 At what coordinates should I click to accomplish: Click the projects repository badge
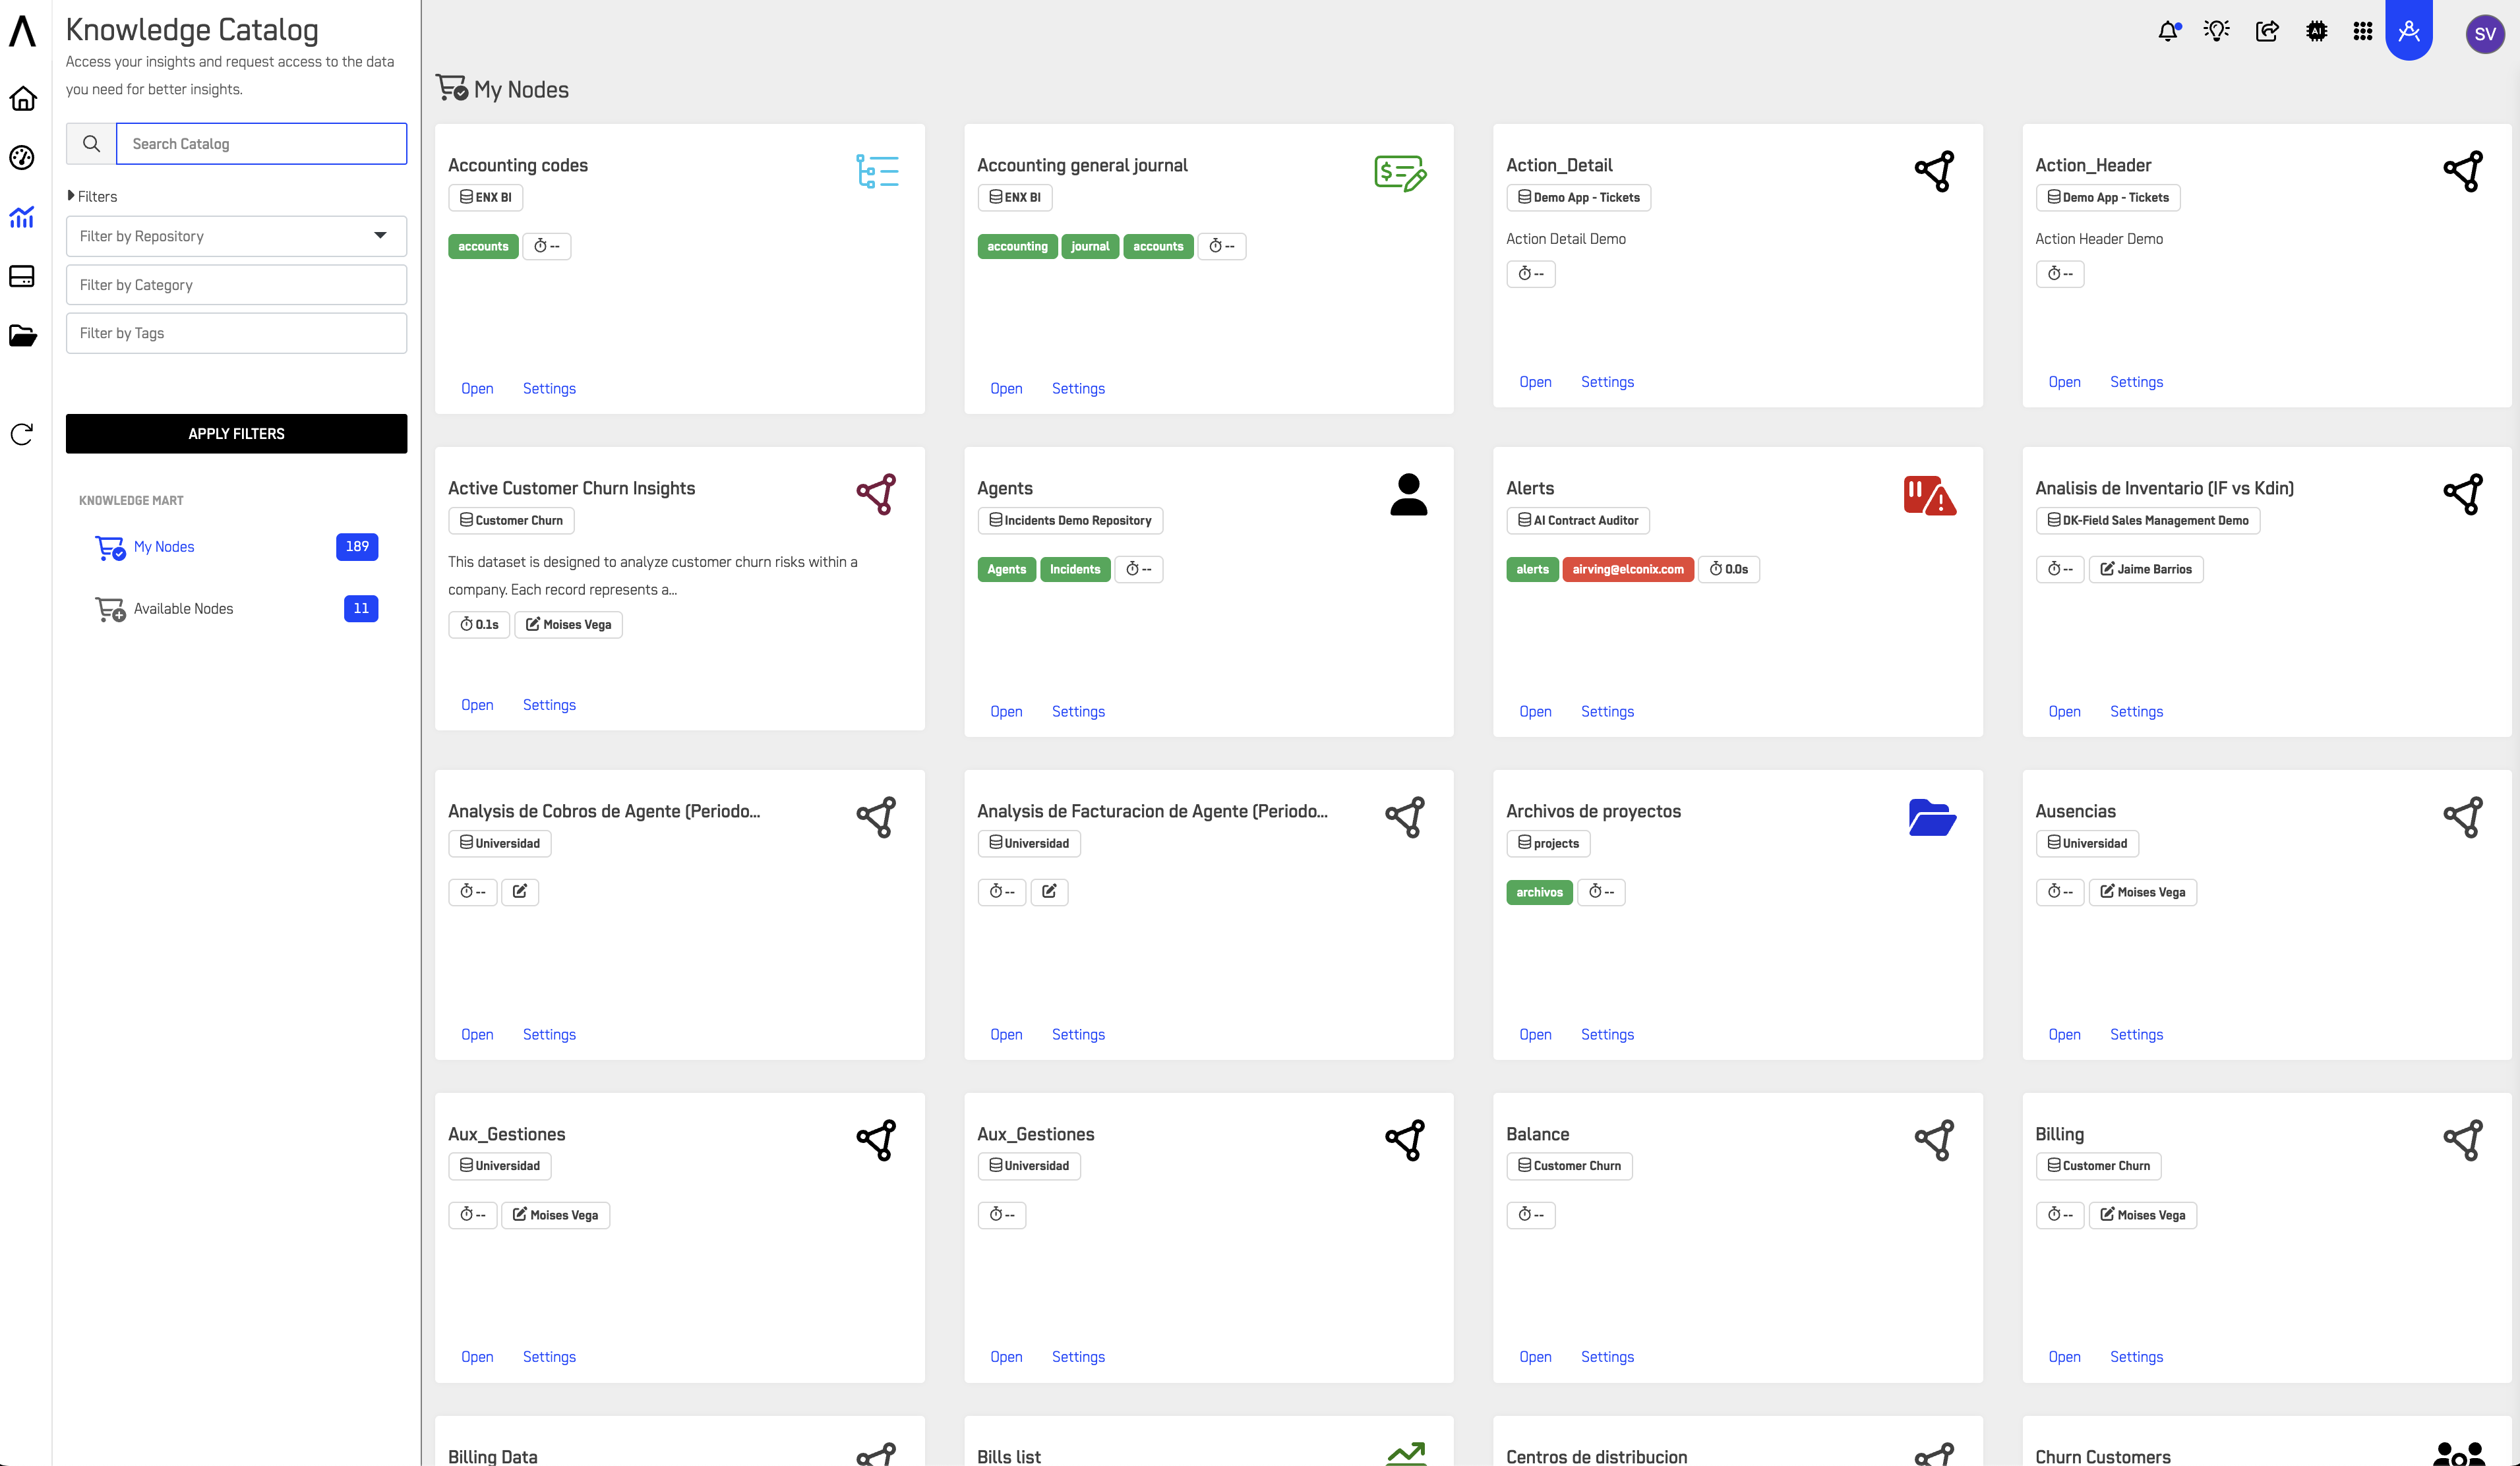coord(1548,843)
